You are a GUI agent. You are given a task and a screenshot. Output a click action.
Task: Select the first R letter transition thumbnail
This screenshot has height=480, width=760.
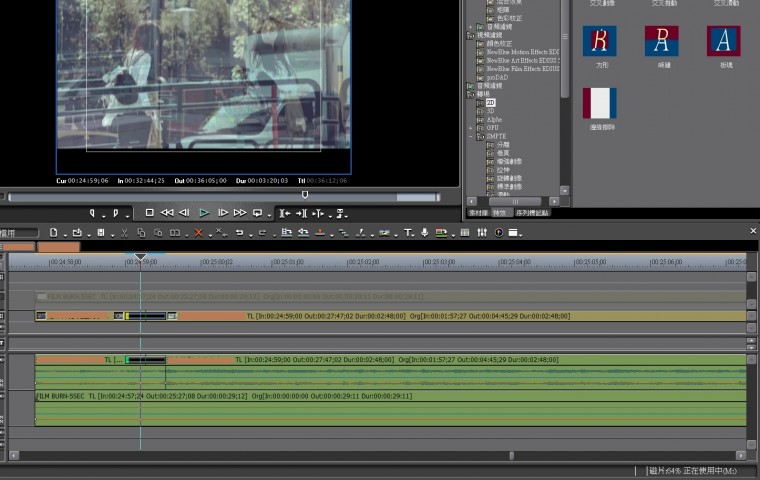click(599, 41)
